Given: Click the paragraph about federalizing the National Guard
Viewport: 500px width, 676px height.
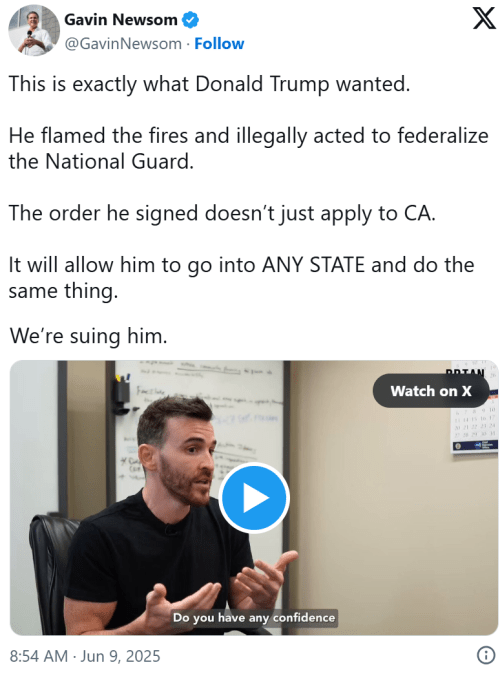Looking at the screenshot, I should coord(249,149).
